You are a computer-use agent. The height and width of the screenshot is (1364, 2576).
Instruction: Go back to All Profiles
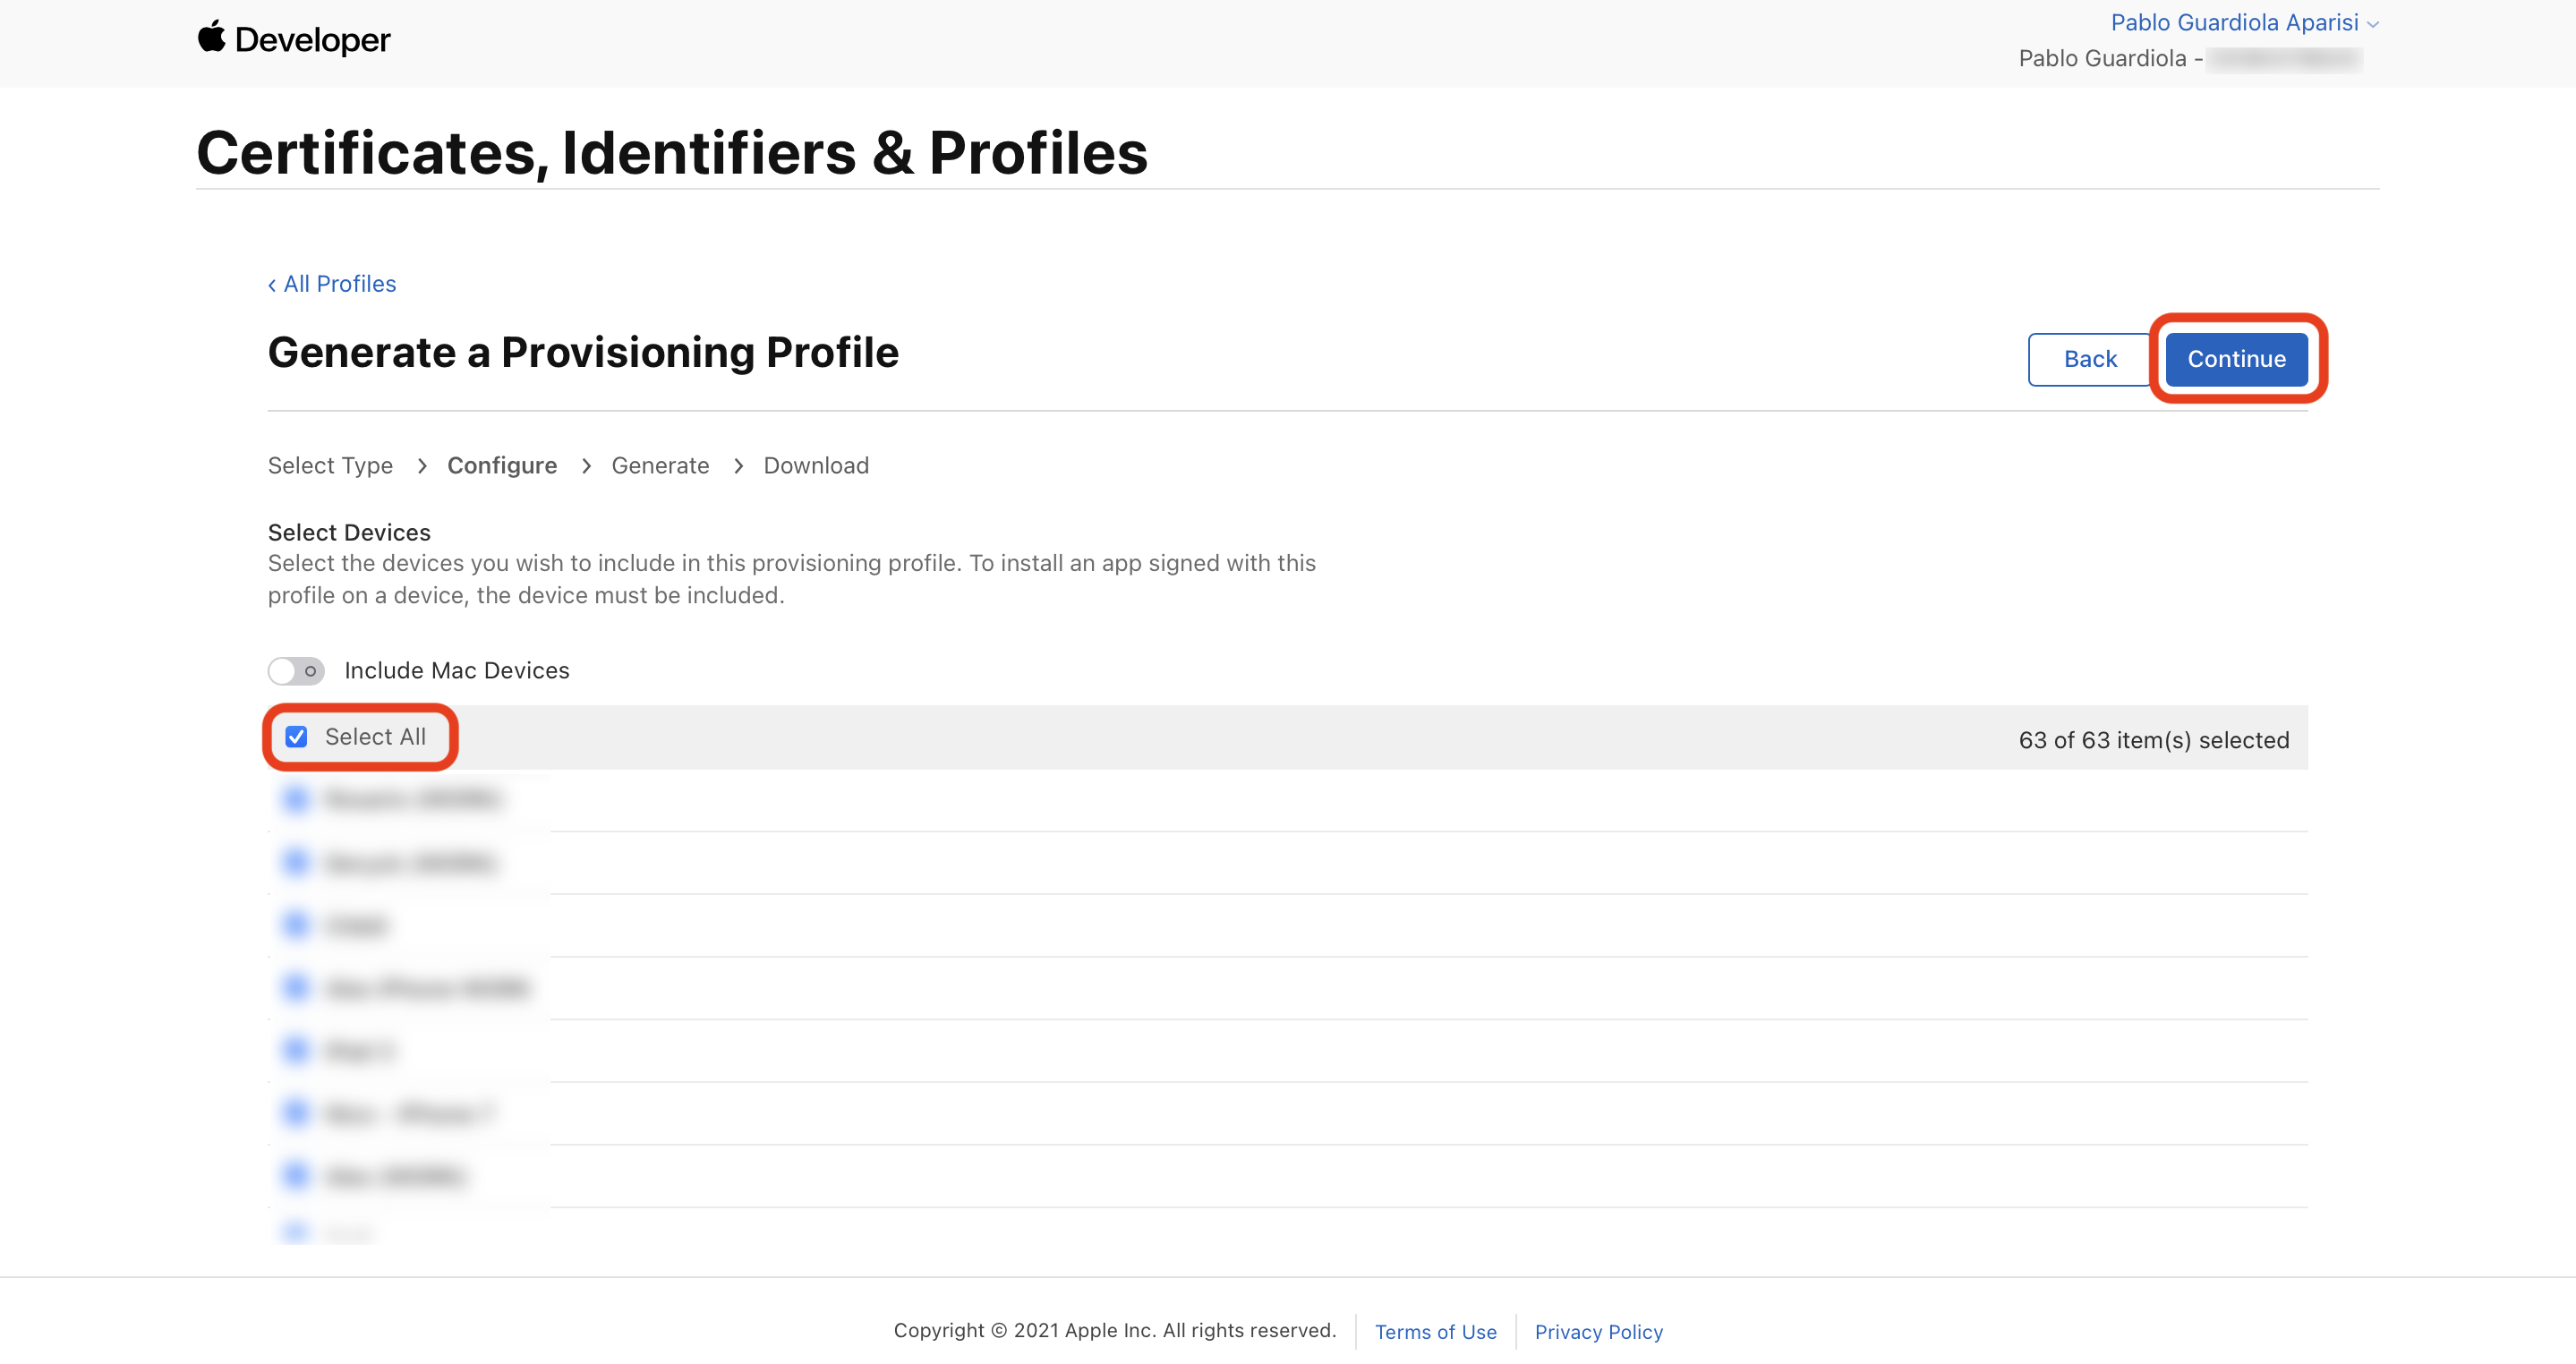[332, 284]
